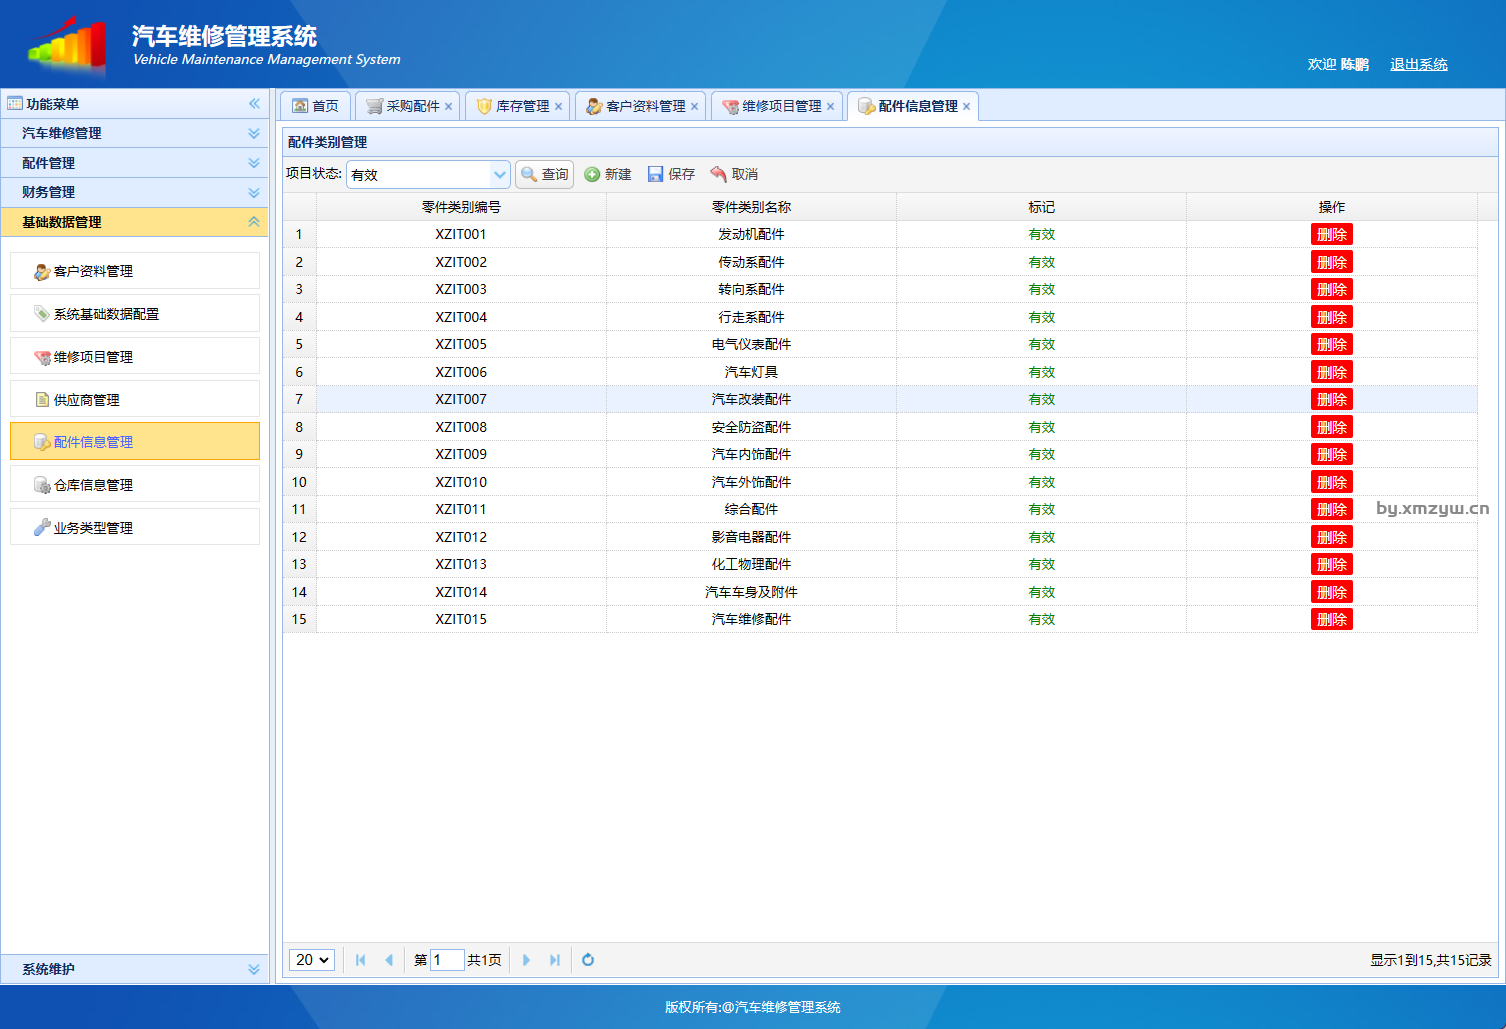Delete the 综合配件 row

[1332, 509]
